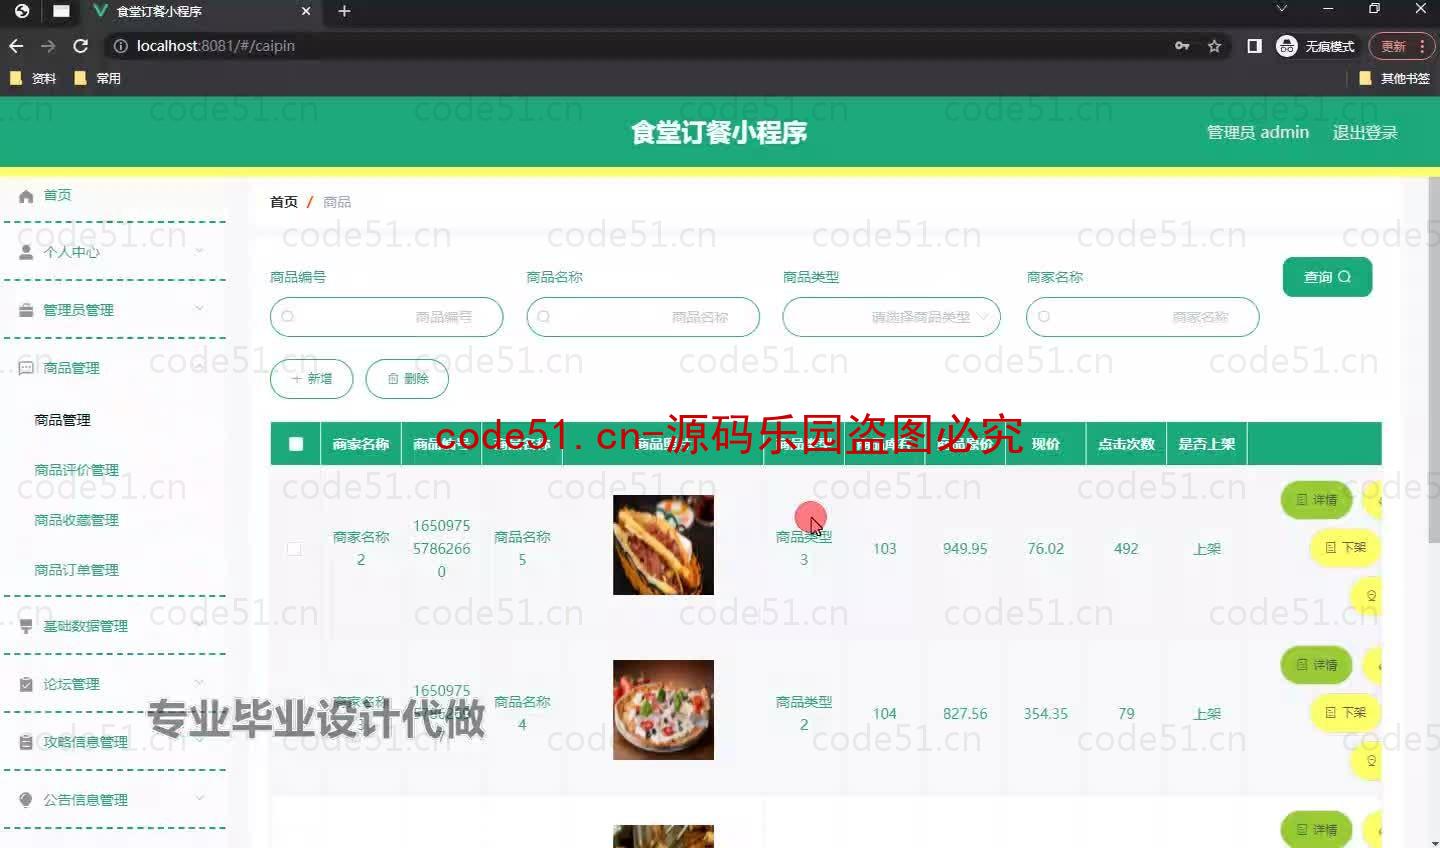This screenshot has width=1440, height=848.
Task: Toggle the browser side panel icon
Action: tap(1254, 46)
